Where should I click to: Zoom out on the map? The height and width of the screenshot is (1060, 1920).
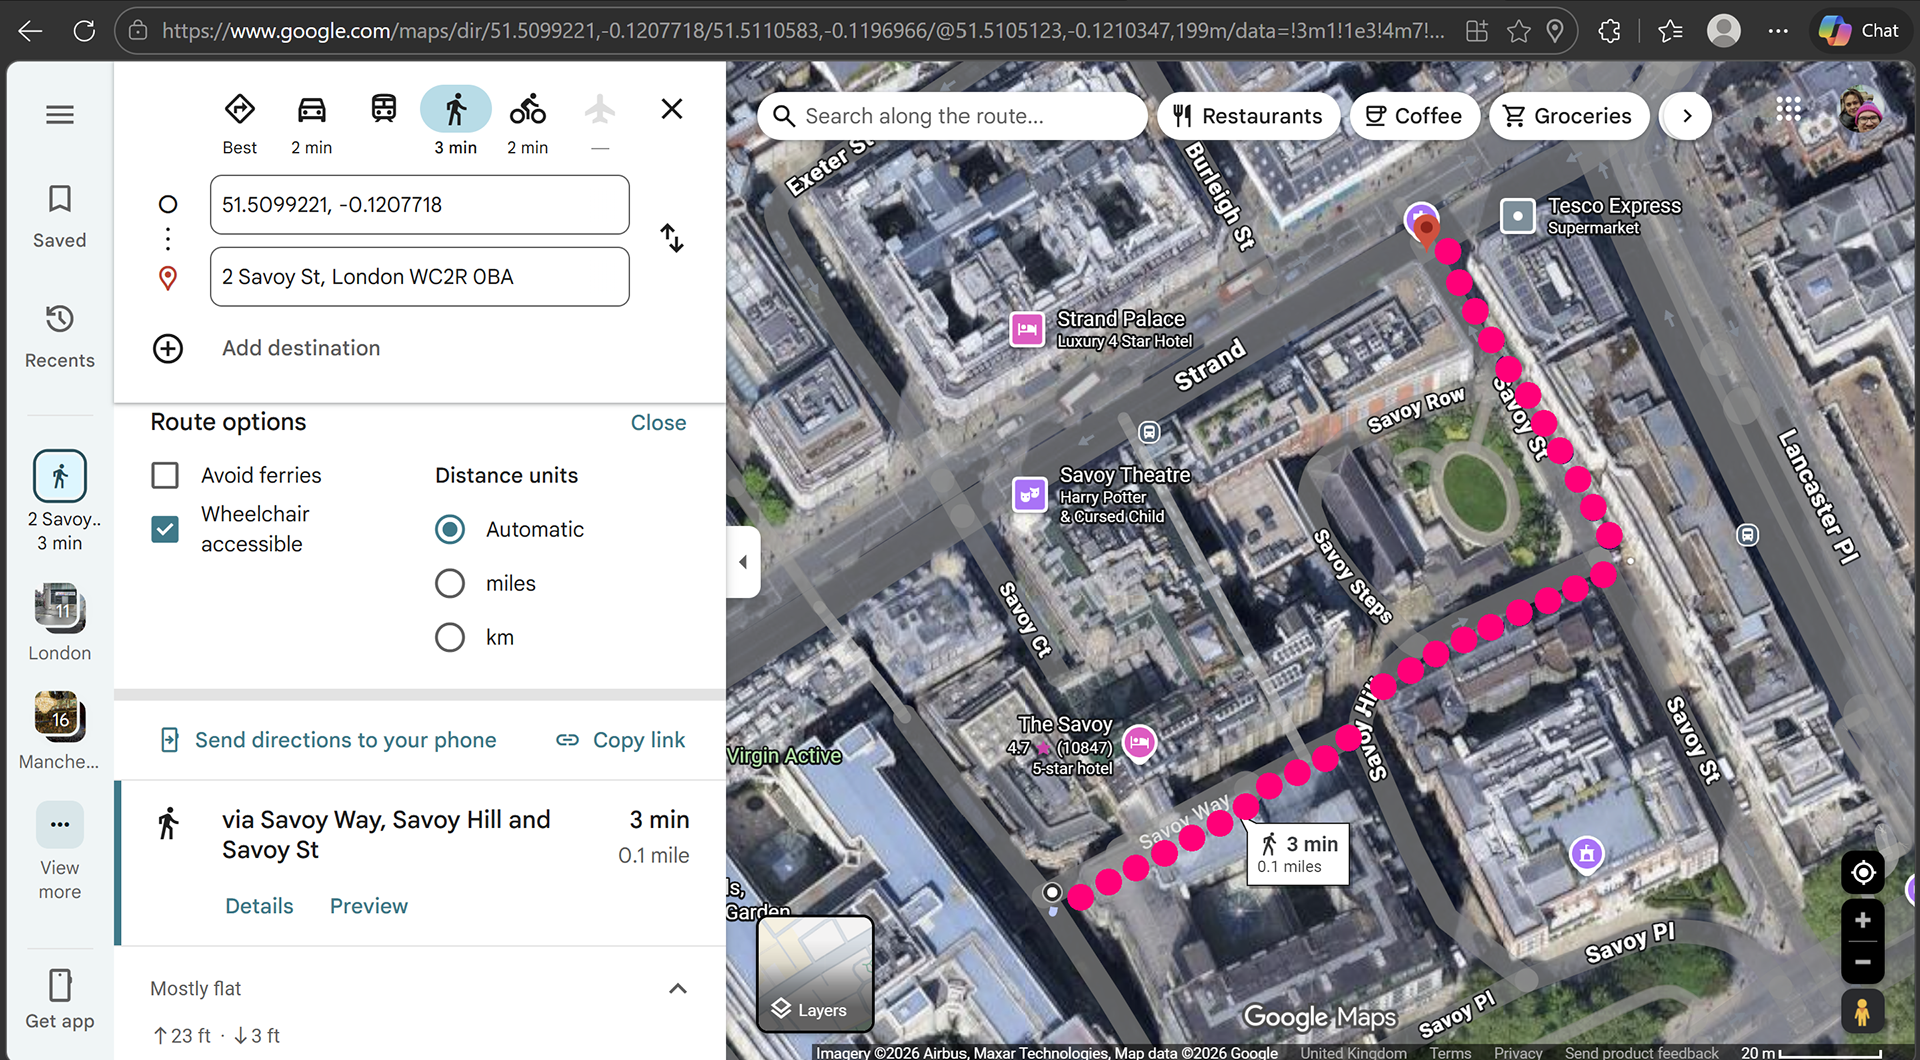(1863, 962)
